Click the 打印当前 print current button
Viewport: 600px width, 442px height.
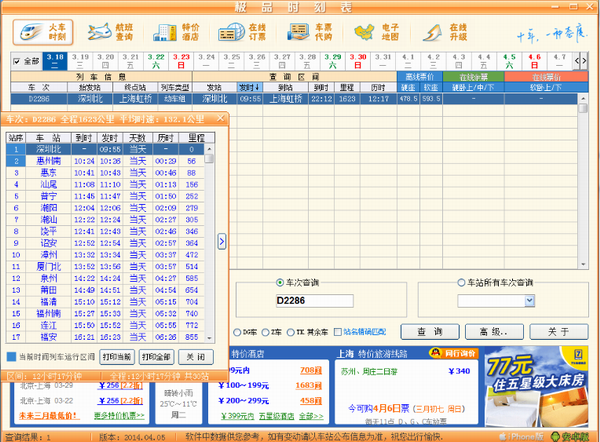pyautogui.click(x=117, y=357)
